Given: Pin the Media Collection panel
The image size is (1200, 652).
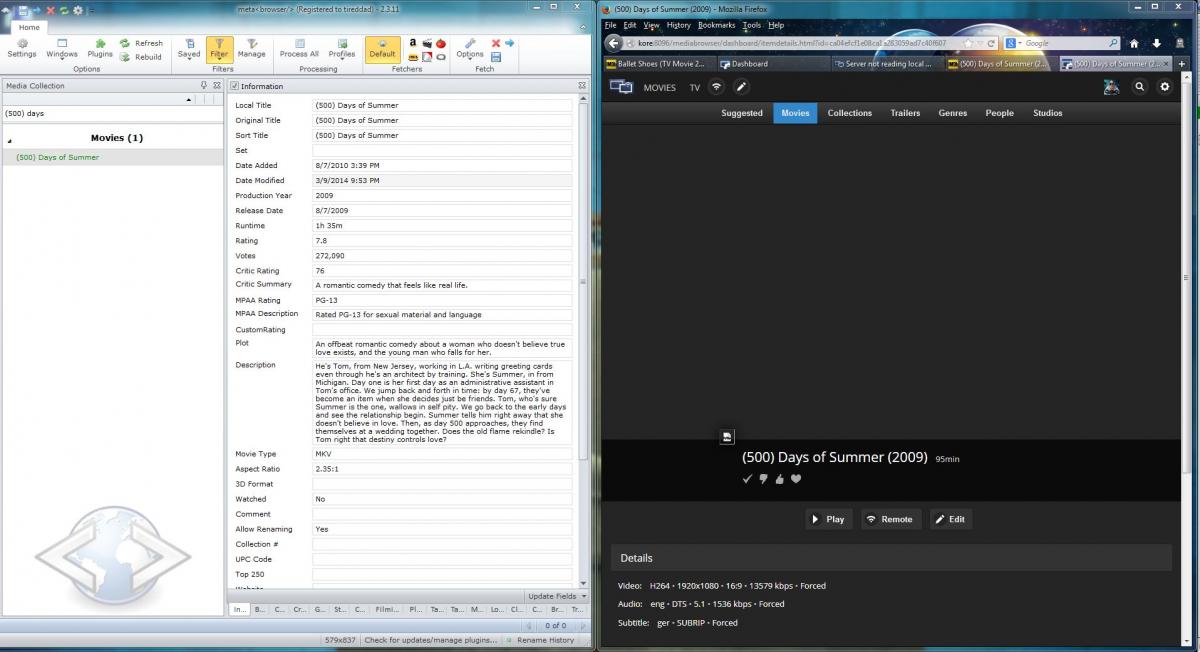Looking at the screenshot, I should click(x=204, y=86).
